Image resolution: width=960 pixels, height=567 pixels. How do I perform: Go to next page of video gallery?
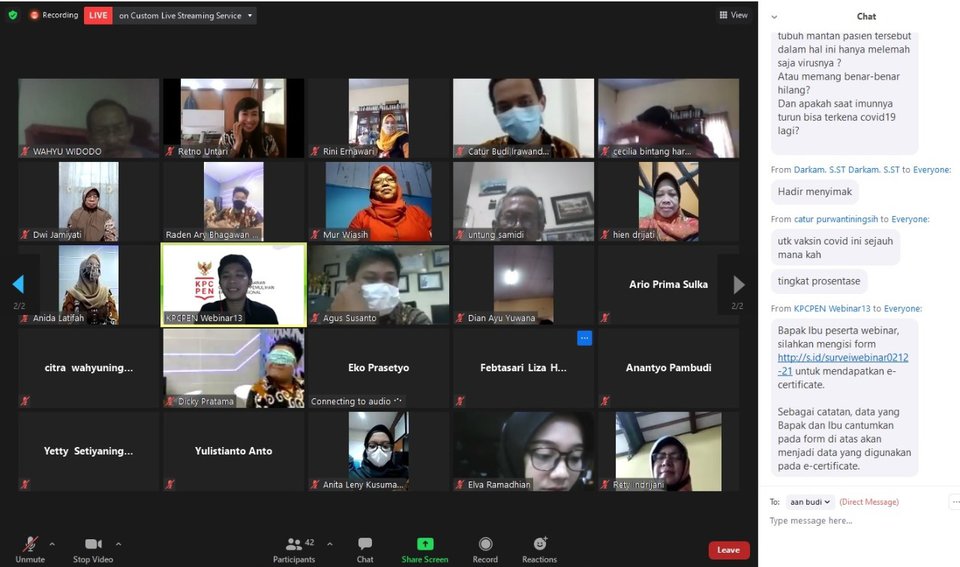coord(738,285)
